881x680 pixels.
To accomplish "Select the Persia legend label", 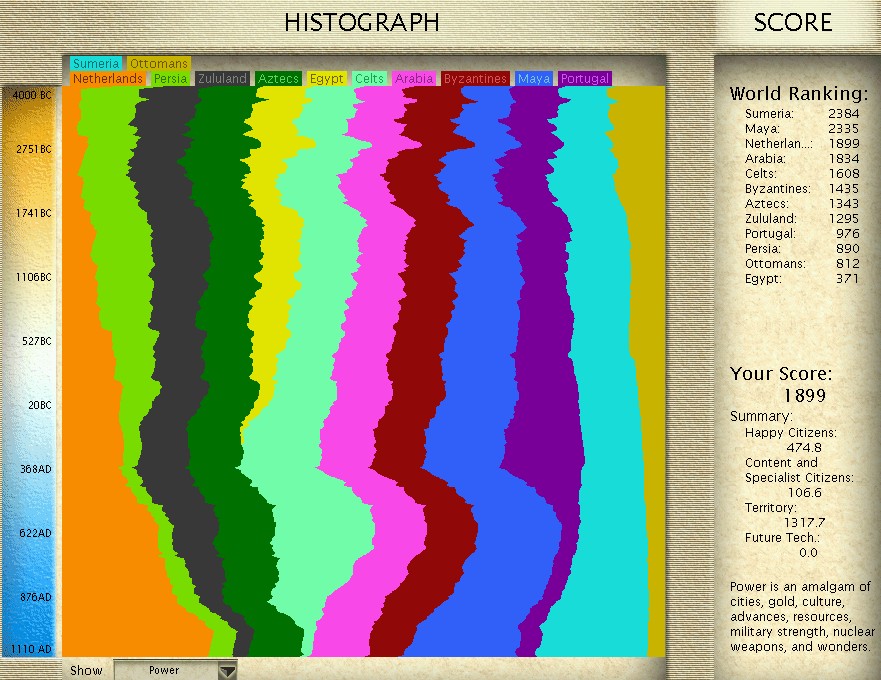I will click(x=170, y=77).
